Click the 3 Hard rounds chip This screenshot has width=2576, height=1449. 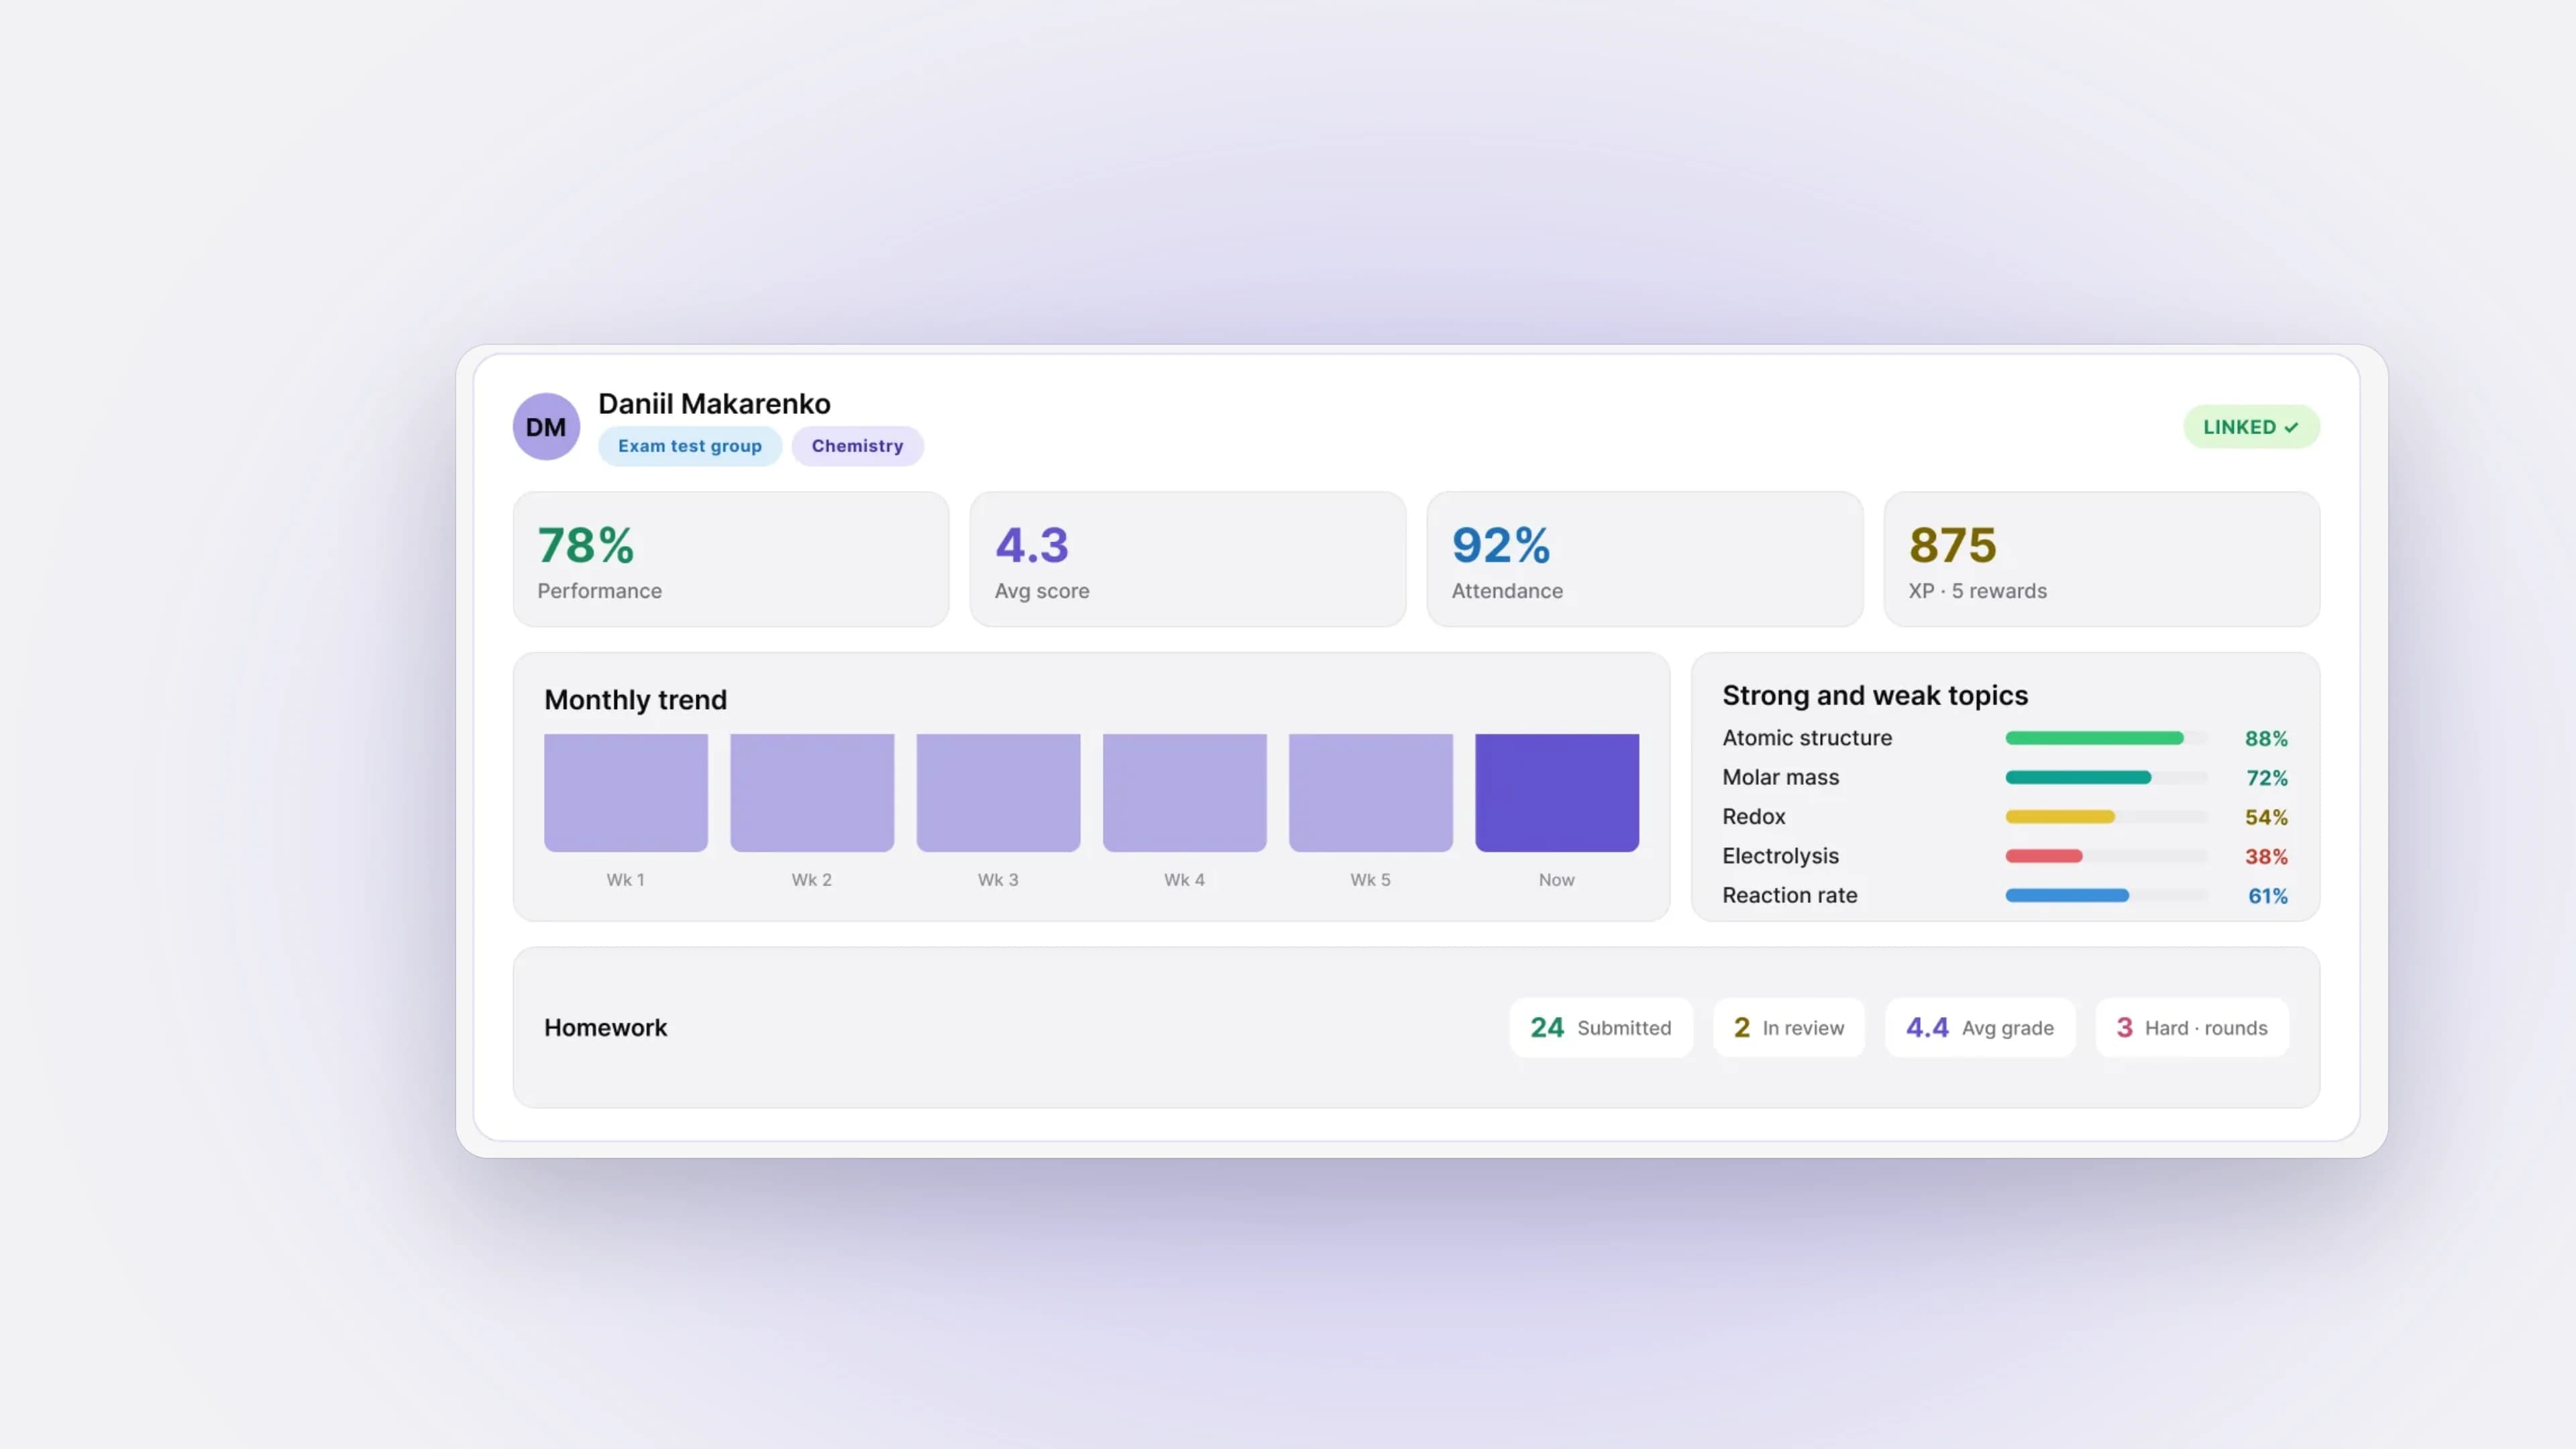click(x=2192, y=1027)
